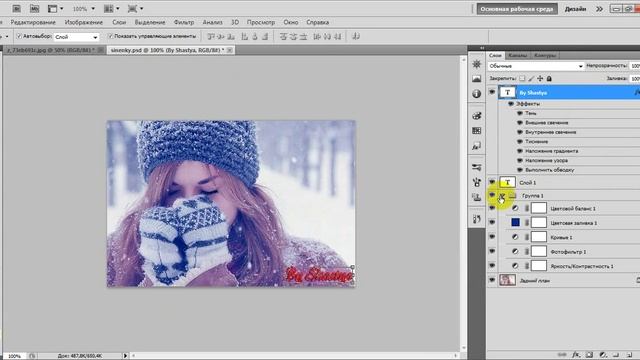640x360 pixels.
Task: Toggle Показать управляющие элементы checkbox
Action: 110,36
